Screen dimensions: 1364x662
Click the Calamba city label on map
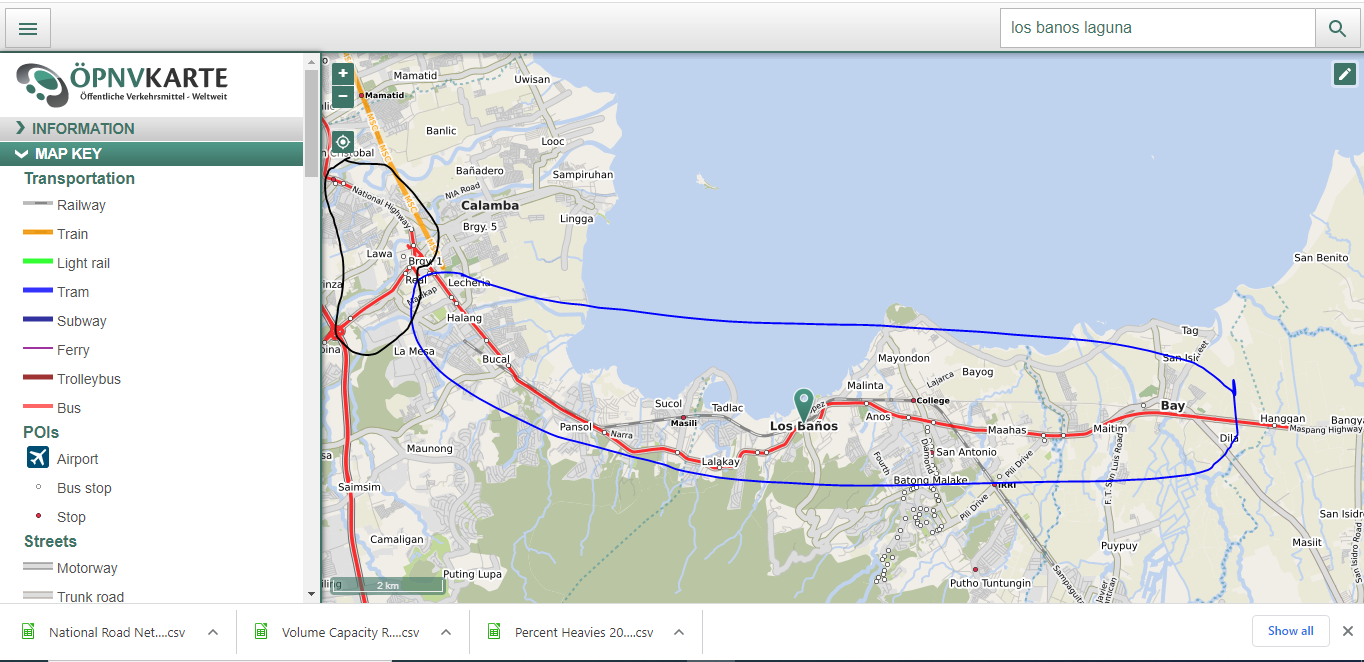coord(489,205)
